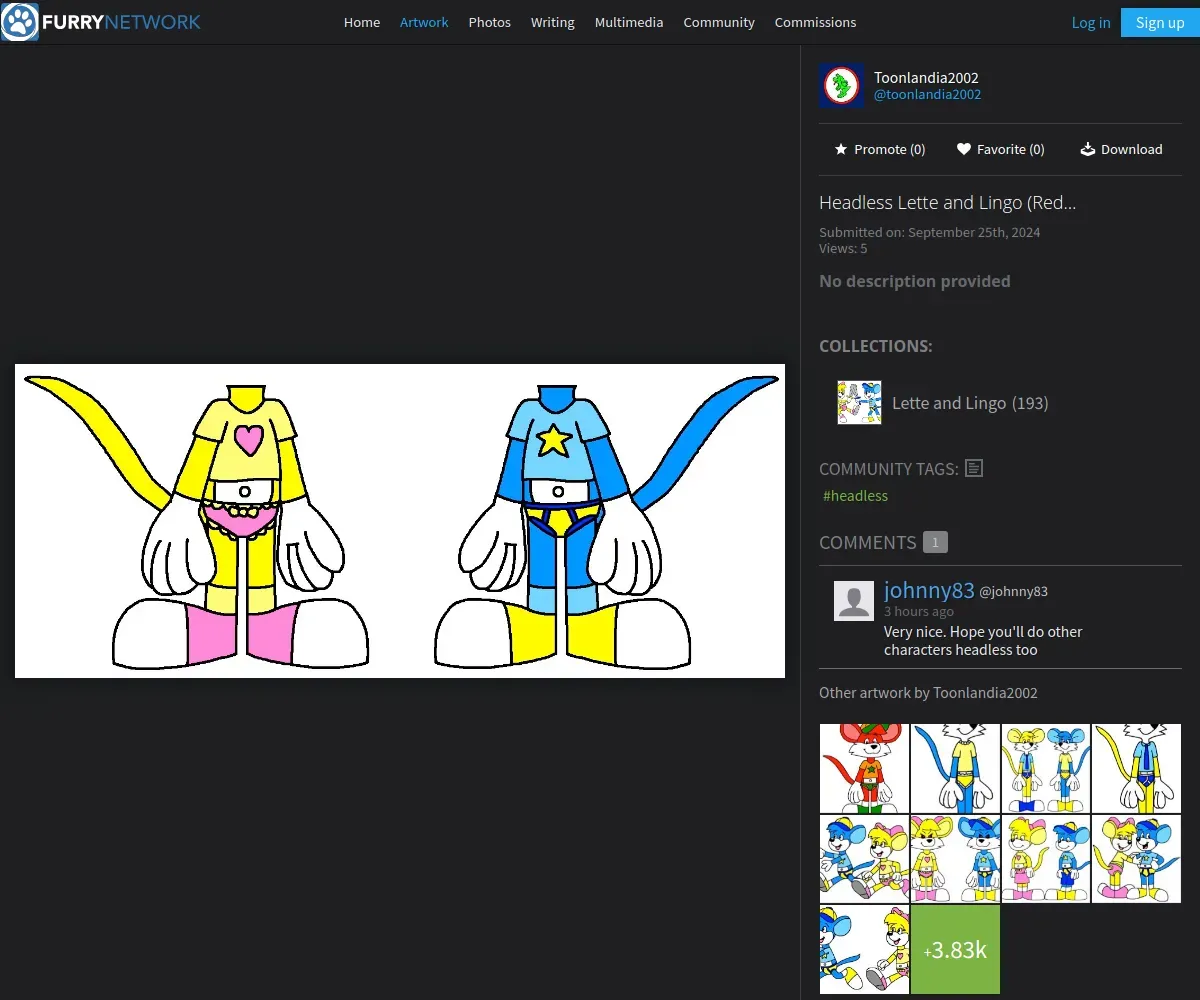The width and height of the screenshot is (1200, 1000).
Task: Open the third row's first artwork thumbnail
Action: click(864, 949)
